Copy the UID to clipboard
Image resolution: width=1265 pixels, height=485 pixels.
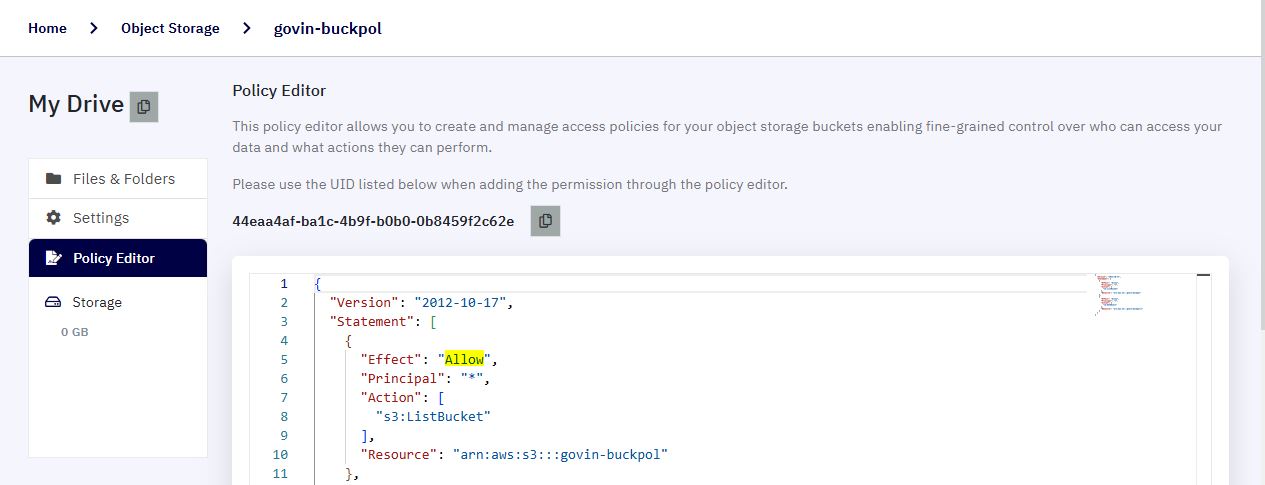coord(545,221)
